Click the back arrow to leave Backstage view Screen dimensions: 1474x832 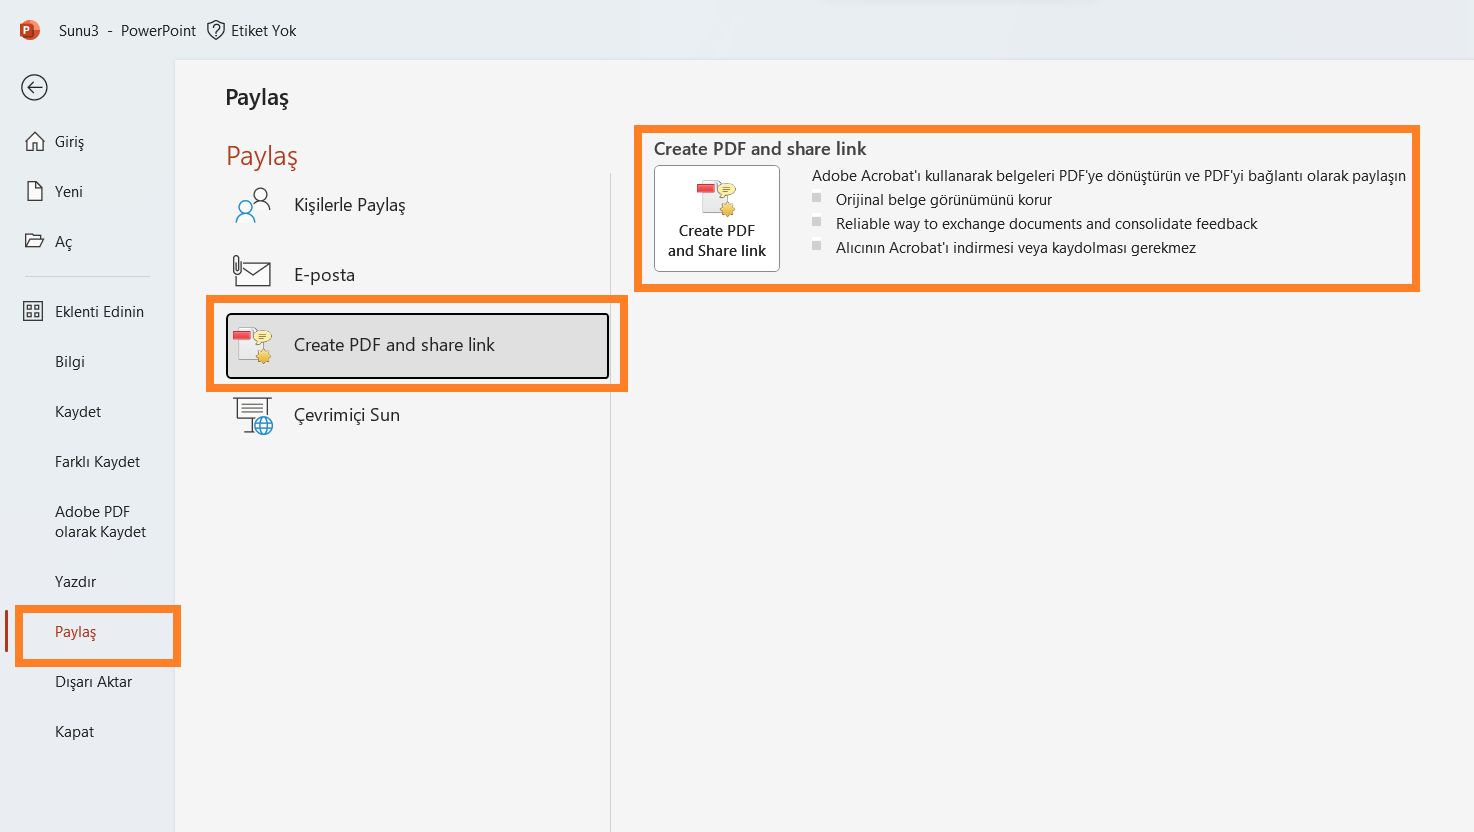(x=33, y=87)
